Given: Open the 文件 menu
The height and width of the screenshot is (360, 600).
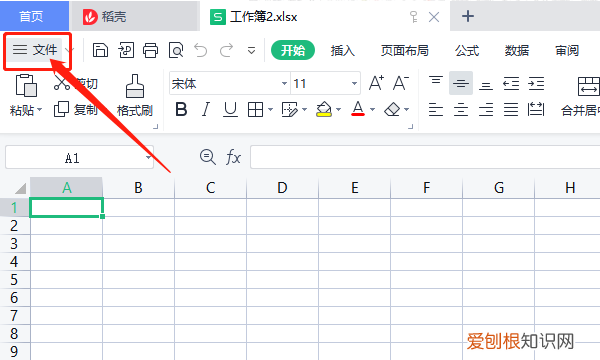Looking at the screenshot, I should click(35, 50).
